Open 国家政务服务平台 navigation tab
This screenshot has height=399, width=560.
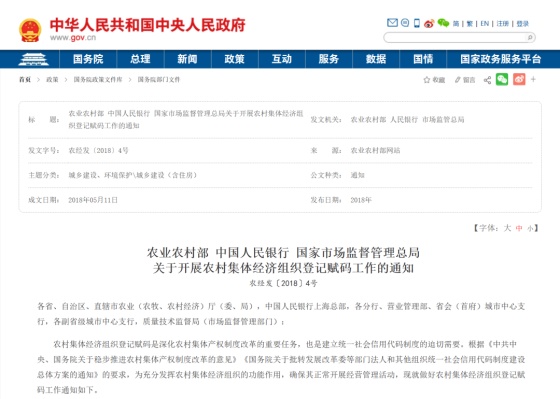pyautogui.click(x=501, y=59)
